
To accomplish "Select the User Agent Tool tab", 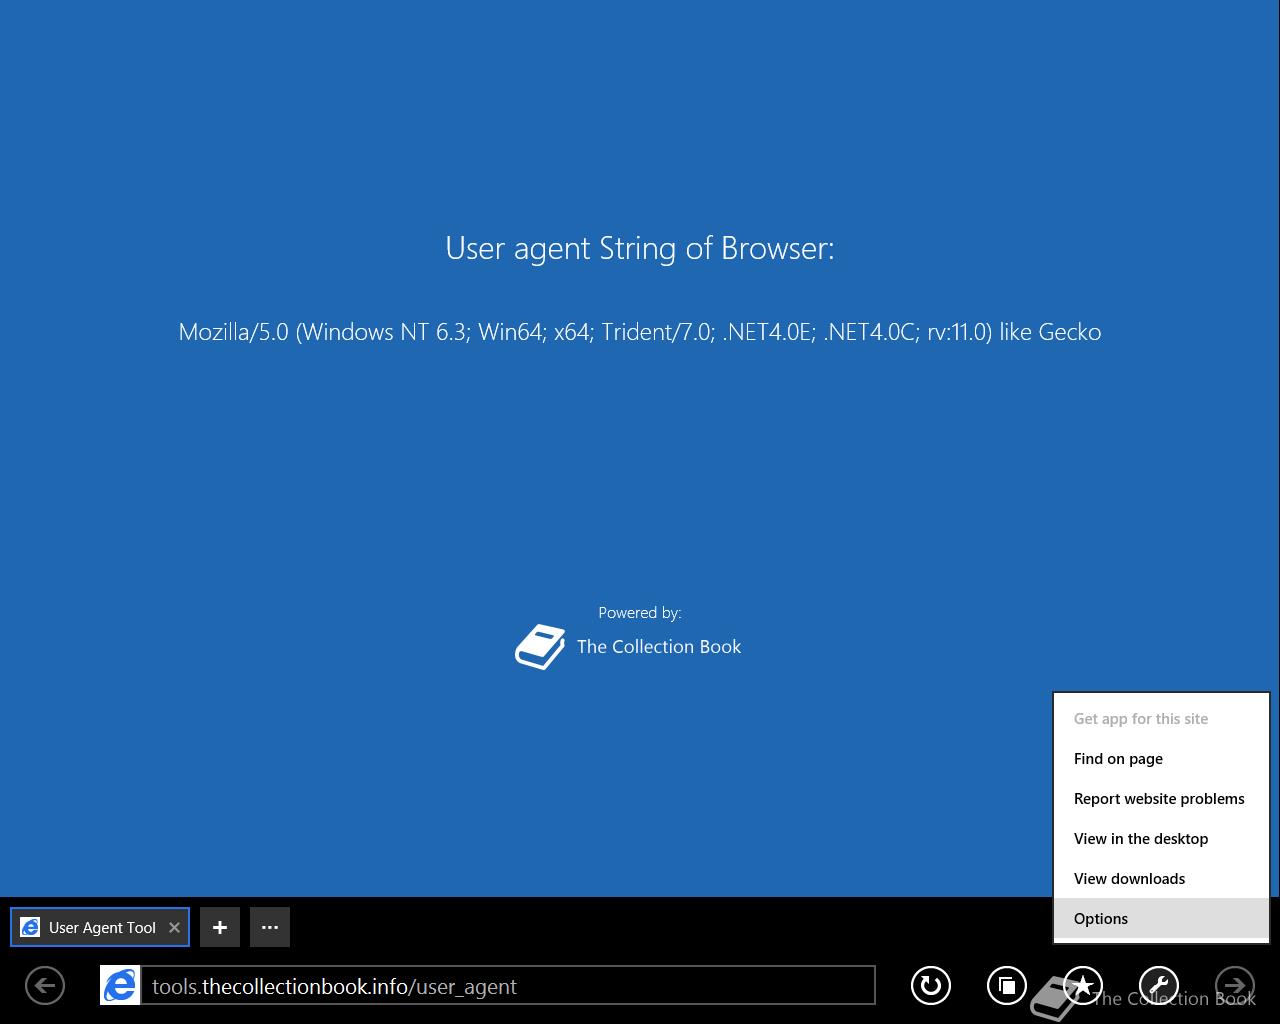I will click(x=100, y=927).
